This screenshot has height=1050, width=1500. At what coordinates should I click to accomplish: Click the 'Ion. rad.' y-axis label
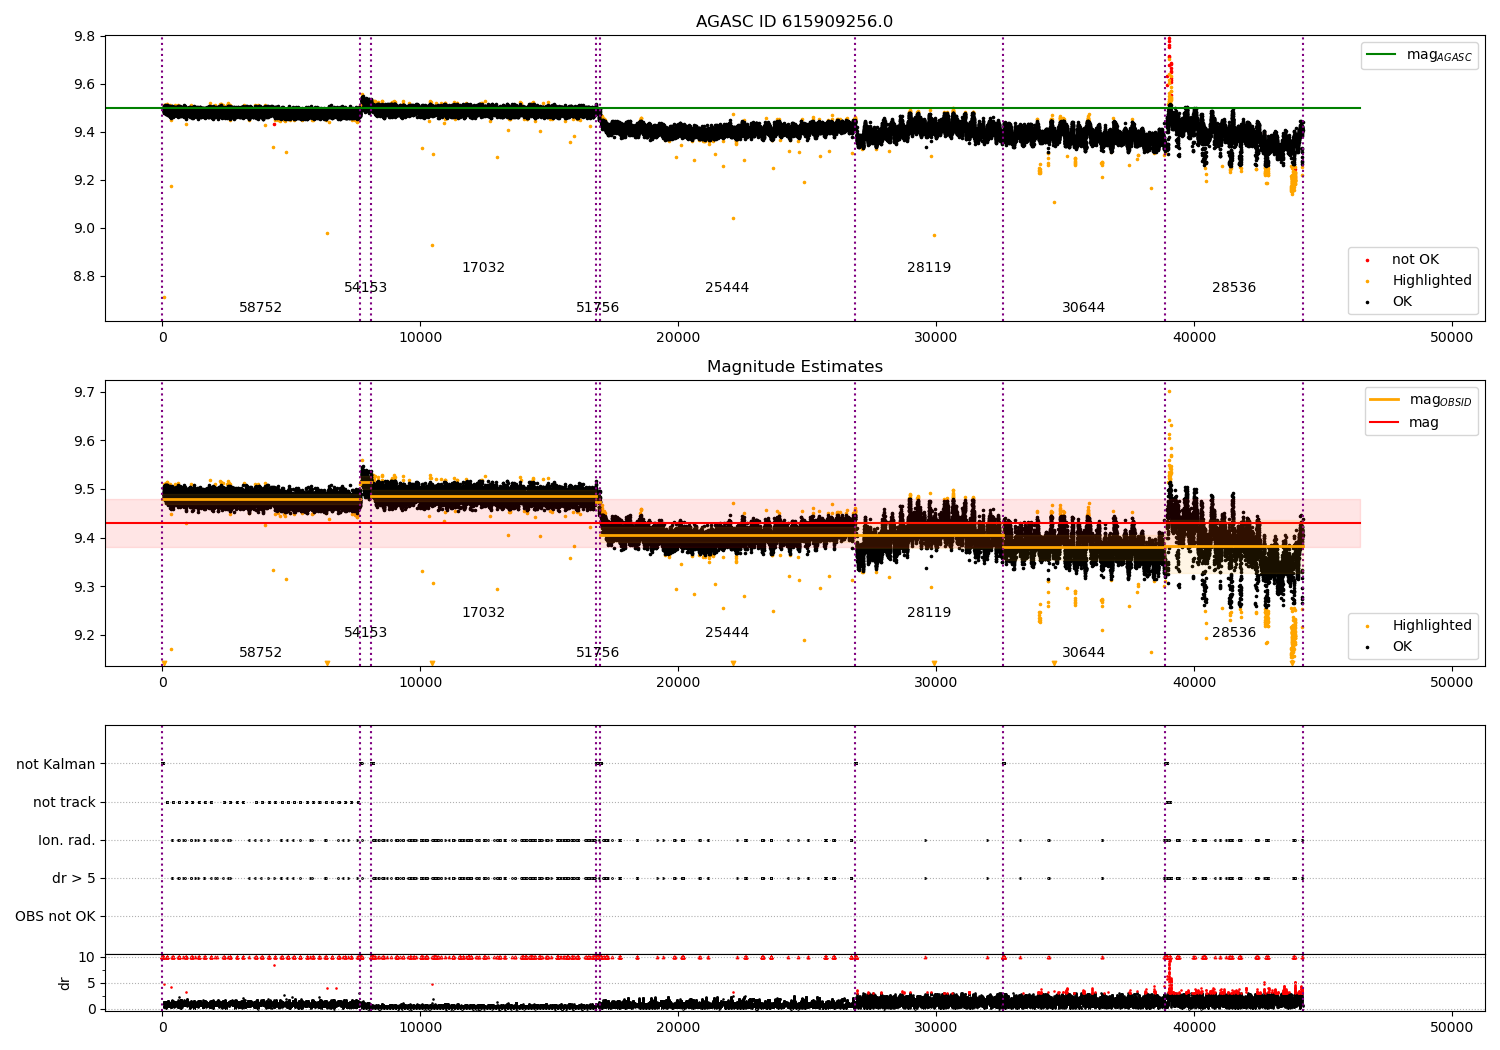coord(67,840)
